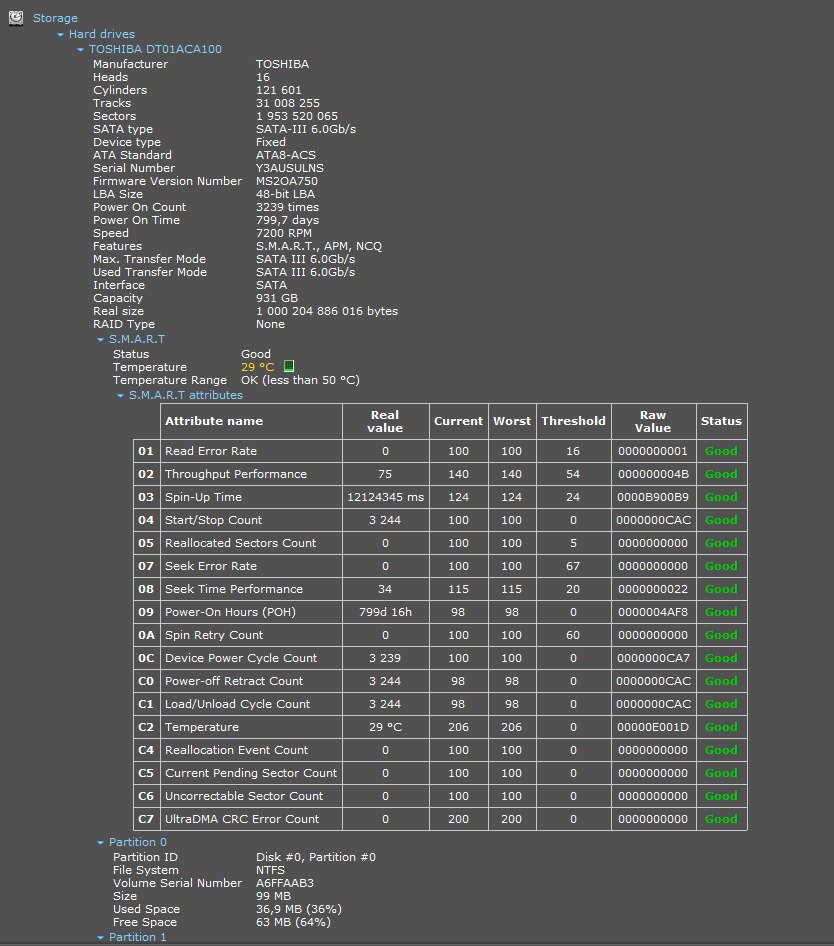Click Used Space 36,9 MB (36%)

299,909
